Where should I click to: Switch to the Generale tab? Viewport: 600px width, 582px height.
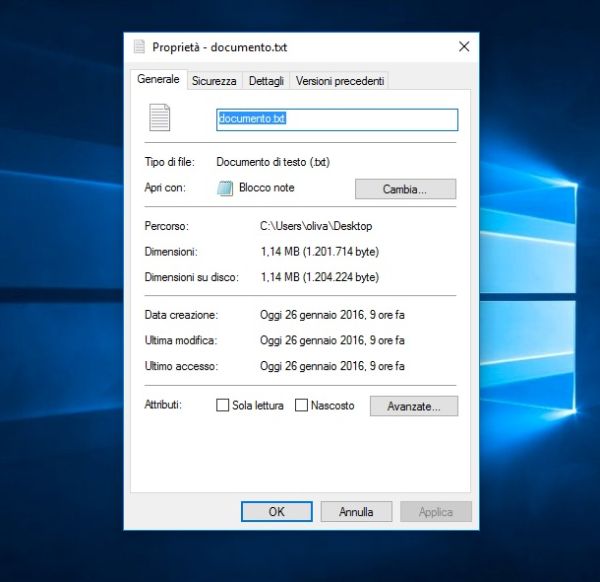(x=158, y=80)
